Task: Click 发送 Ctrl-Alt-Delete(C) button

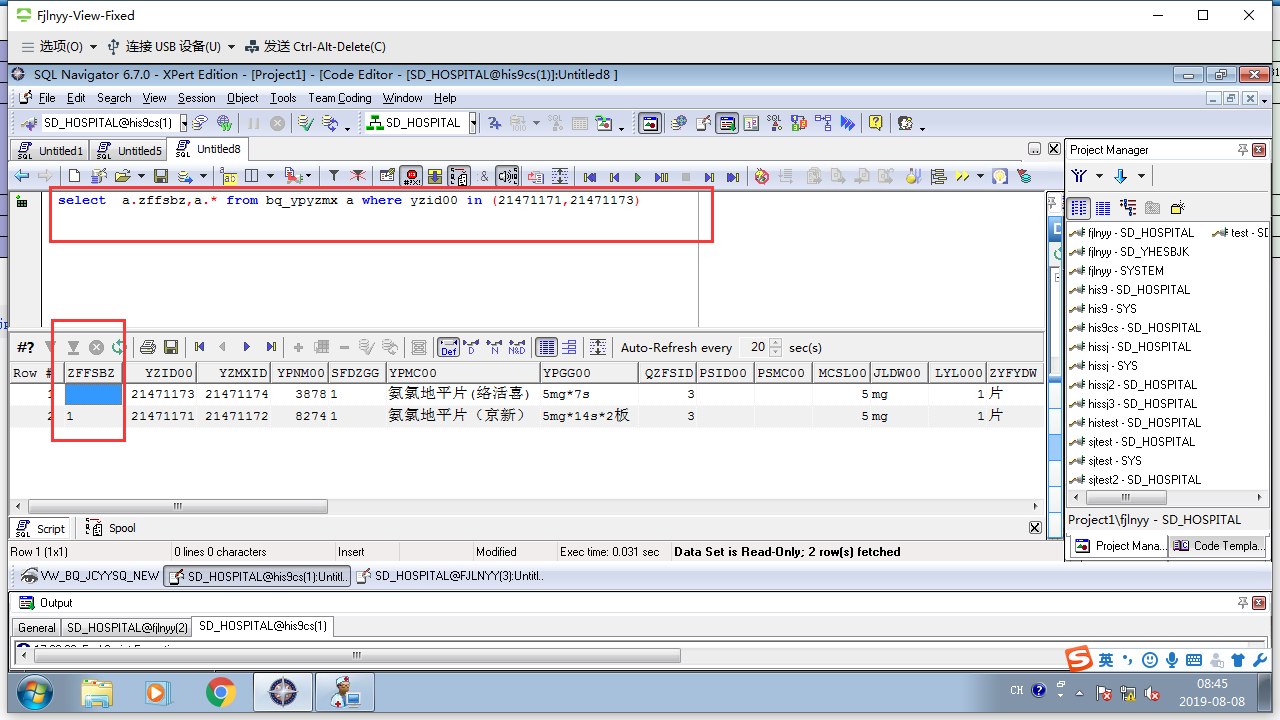Action: [x=315, y=46]
